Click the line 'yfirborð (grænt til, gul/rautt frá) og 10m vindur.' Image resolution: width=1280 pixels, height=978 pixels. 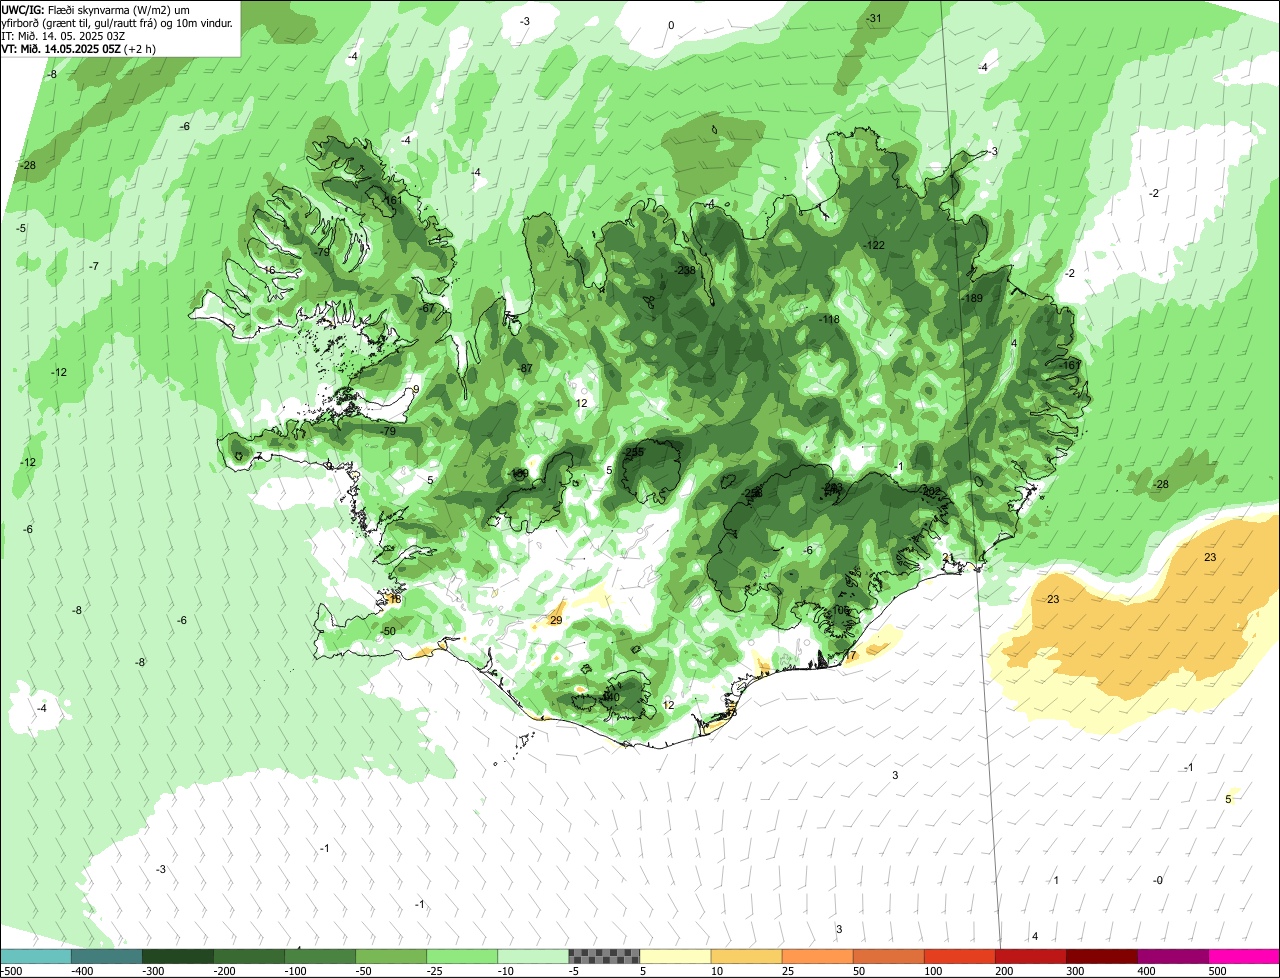(117, 22)
